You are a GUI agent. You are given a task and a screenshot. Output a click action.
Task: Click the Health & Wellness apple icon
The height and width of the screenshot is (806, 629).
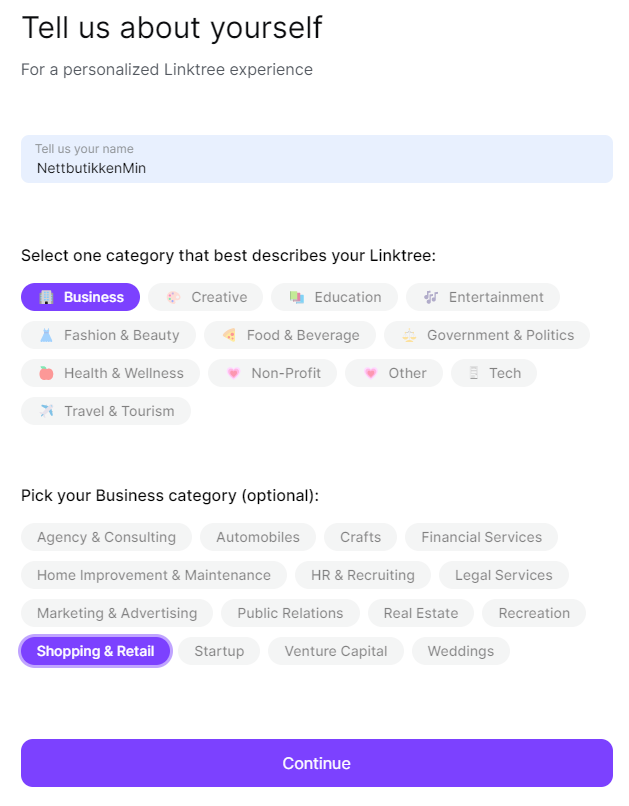(46, 373)
